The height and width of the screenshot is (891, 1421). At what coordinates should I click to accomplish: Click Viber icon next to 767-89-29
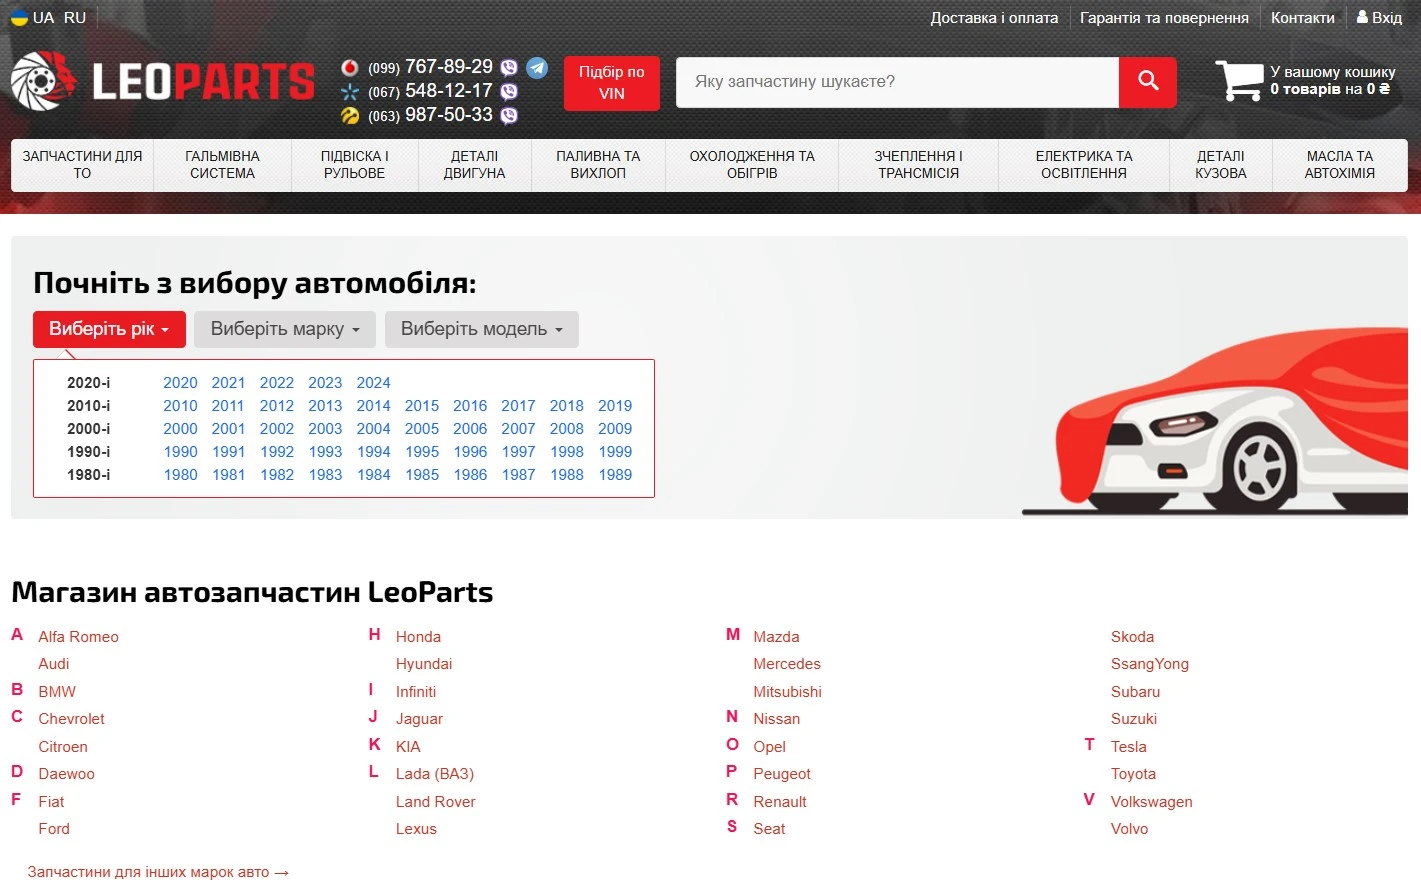tap(509, 68)
